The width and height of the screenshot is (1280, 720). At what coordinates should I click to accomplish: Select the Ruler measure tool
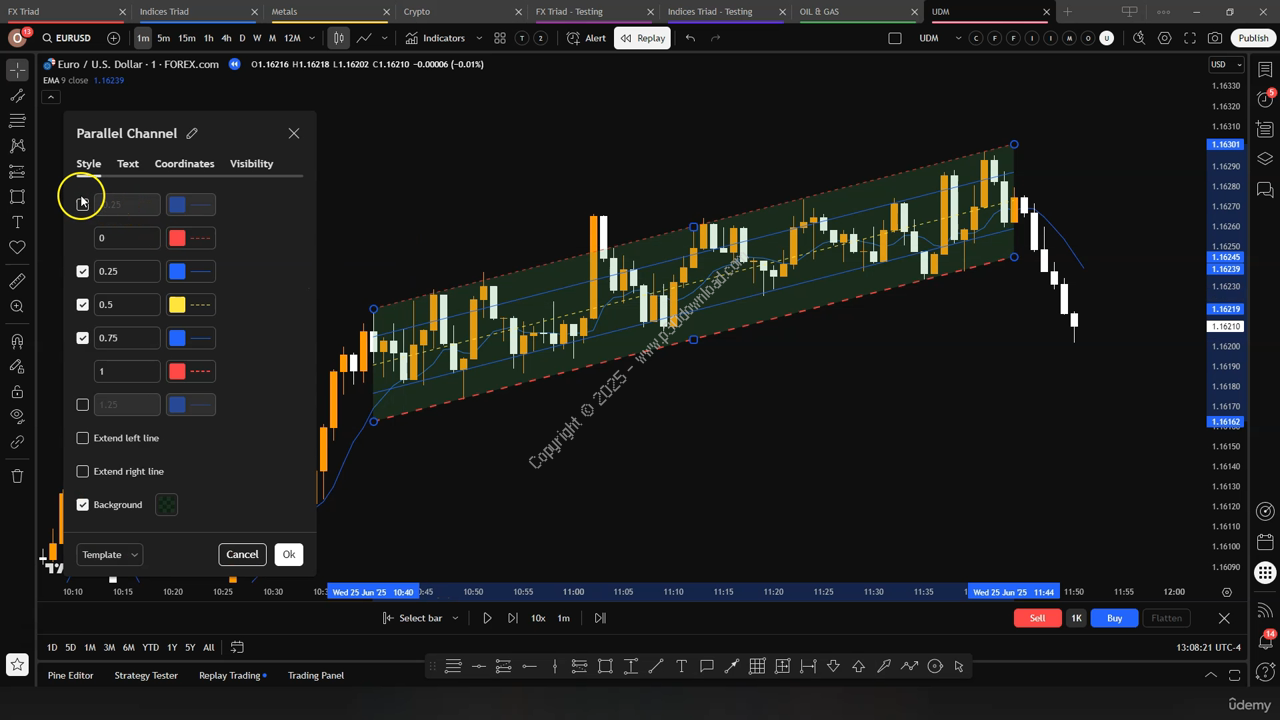click(x=17, y=281)
